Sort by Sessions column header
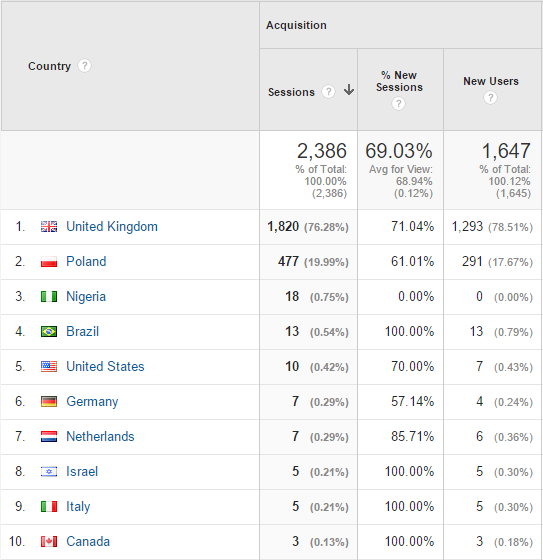This screenshot has width=543, height=560. click(291, 92)
